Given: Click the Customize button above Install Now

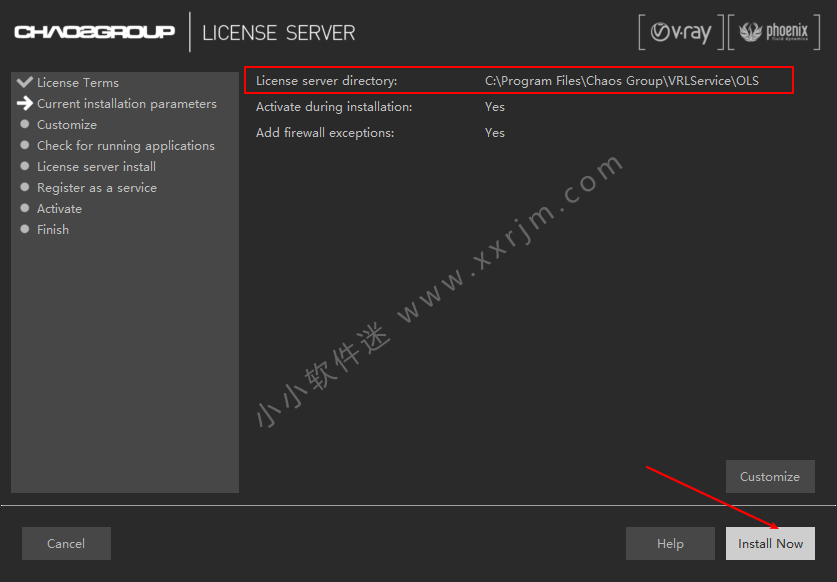Looking at the screenshot, I should [x=770, y=476].
